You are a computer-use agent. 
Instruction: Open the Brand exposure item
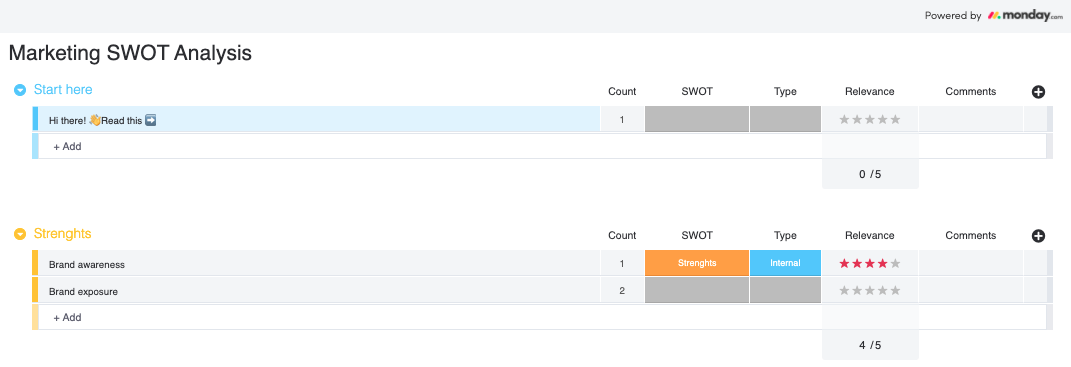coord(83,292)
